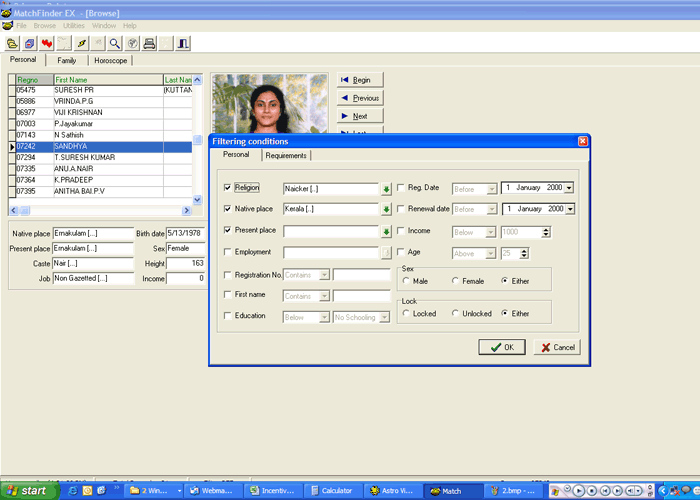Open the Renewal date calendar dropdown
700x500 pixels.
click(x=570, y=209)
